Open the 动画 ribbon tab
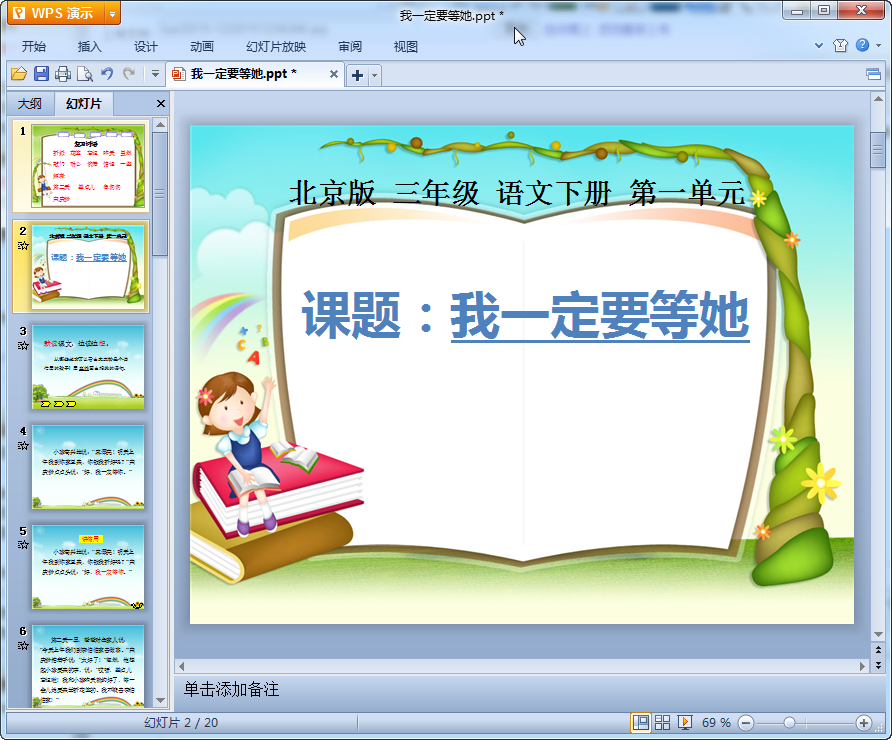This screenshot has height=740, width=892. pos(202,47)
